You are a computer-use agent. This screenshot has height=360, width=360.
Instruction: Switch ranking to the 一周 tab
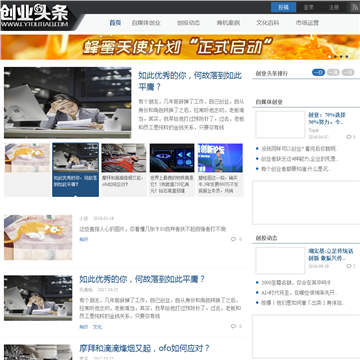tap(333, 72)
